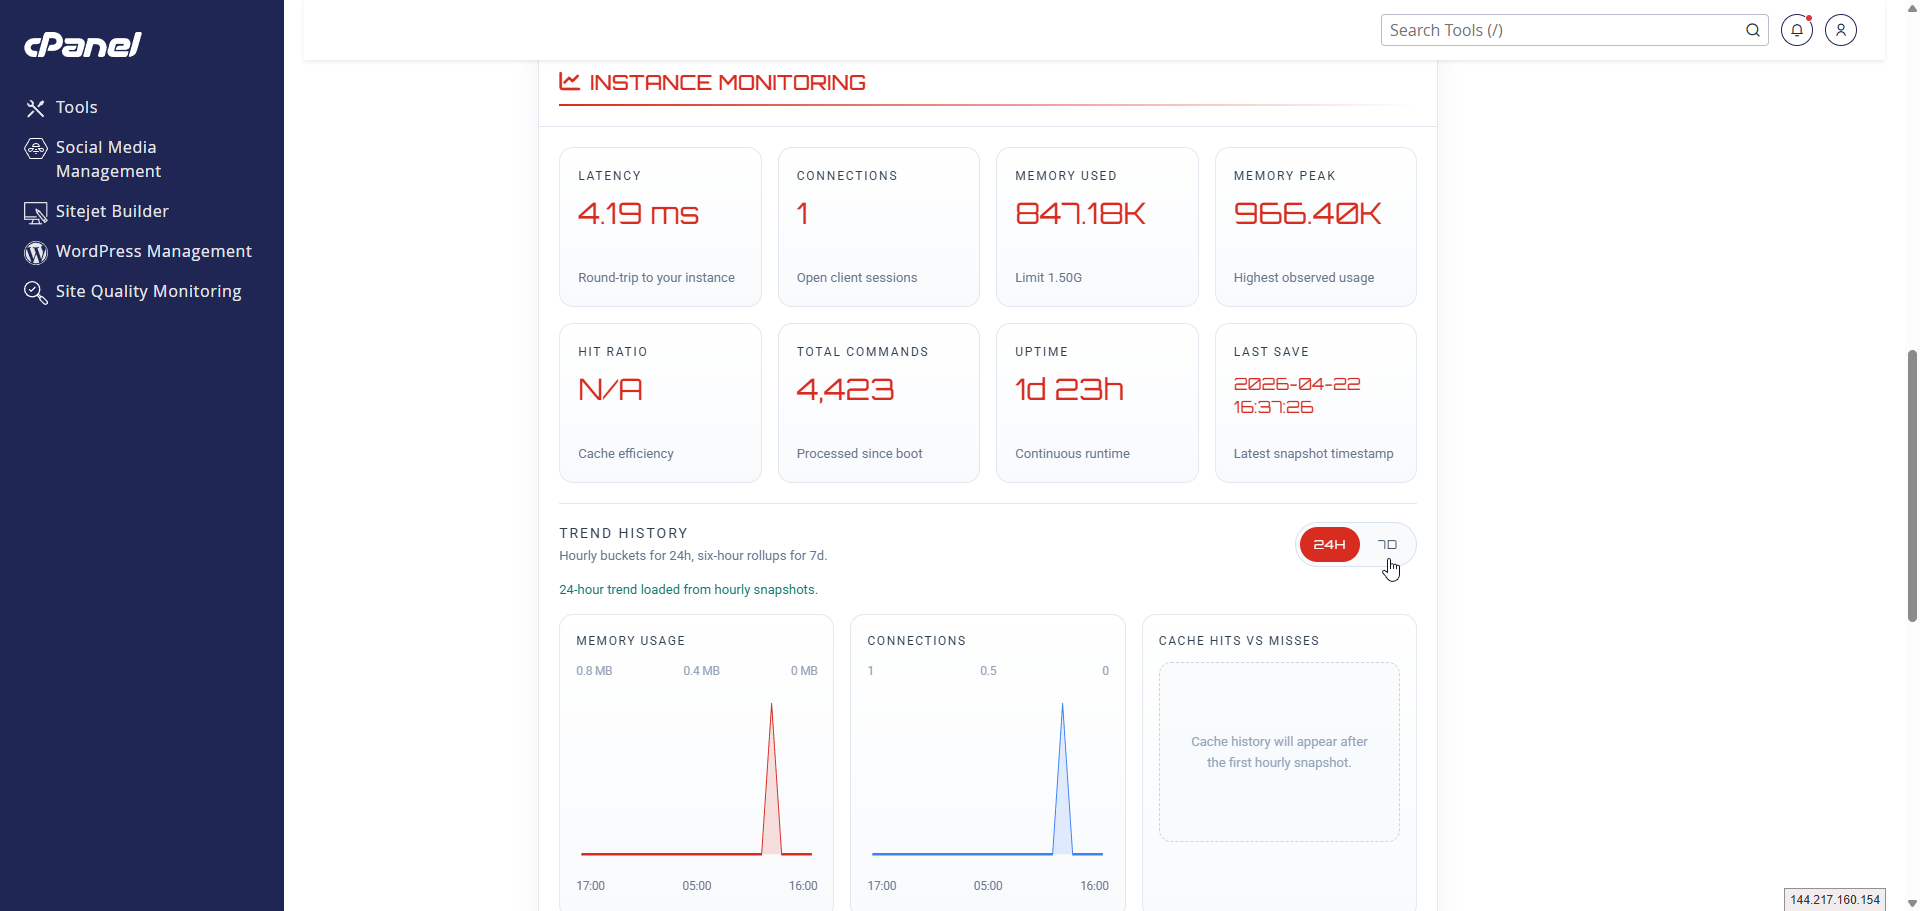Open the Instance Monitoring section header
Viewport: 1920px width, 911px height.
(727, 83)
